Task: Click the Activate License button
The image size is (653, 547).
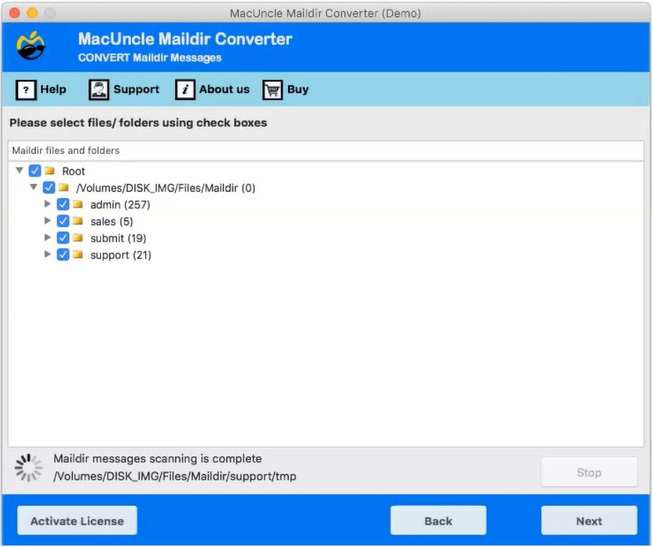Action: [77, 521]
